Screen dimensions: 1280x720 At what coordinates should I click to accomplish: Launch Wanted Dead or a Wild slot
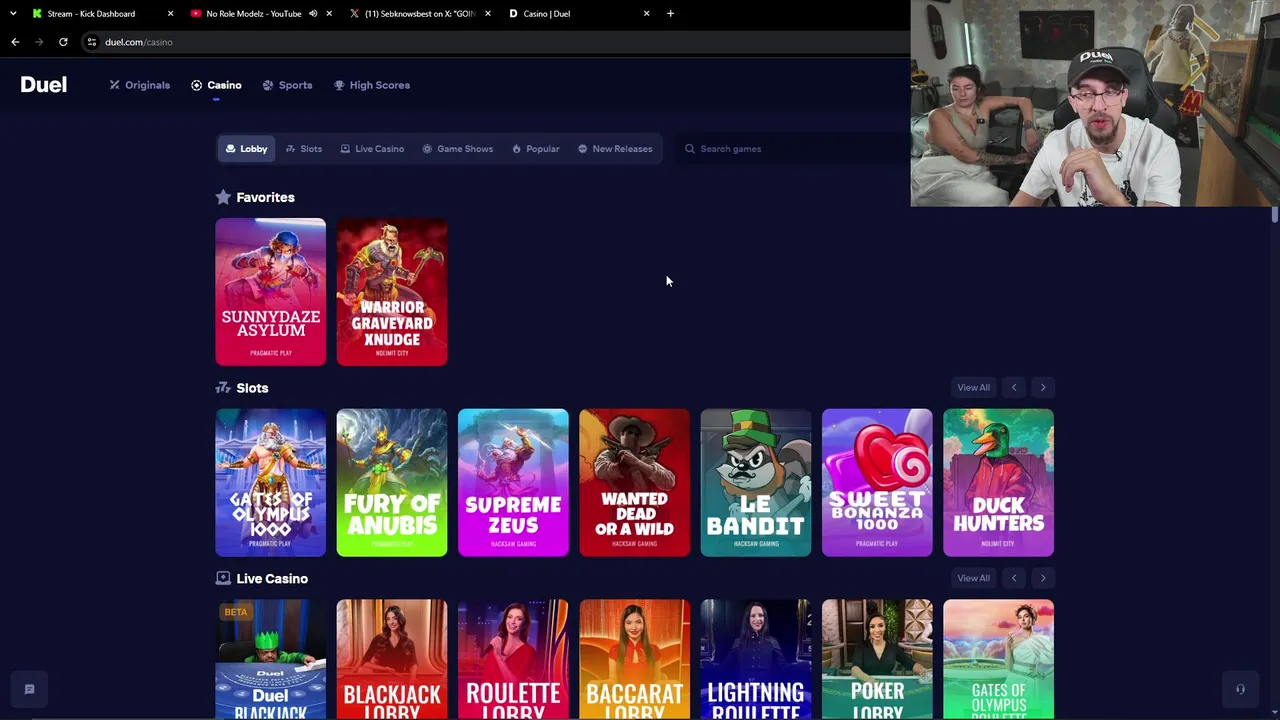pos(634,483)
